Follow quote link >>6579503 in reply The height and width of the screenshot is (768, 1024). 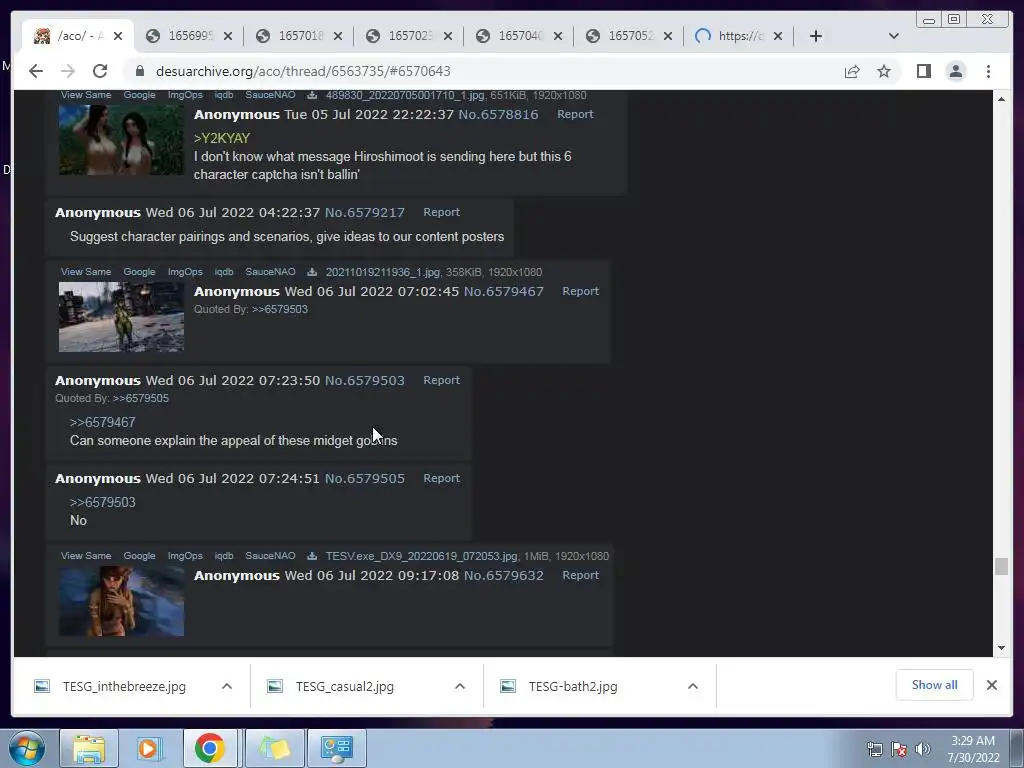(x=103, y=502)
